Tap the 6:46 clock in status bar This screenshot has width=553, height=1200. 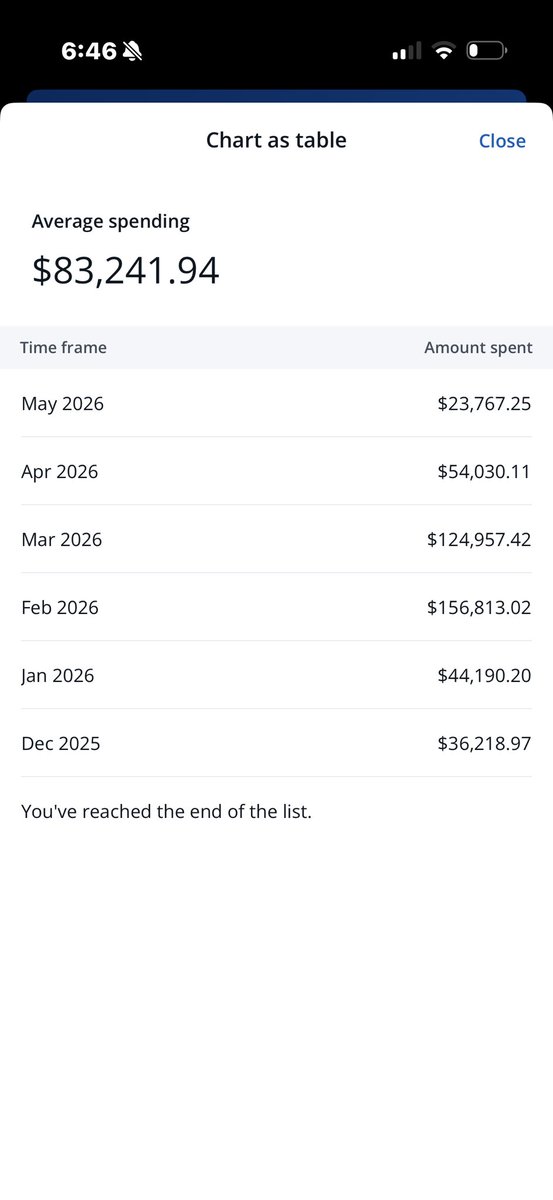tap(89, 51)
